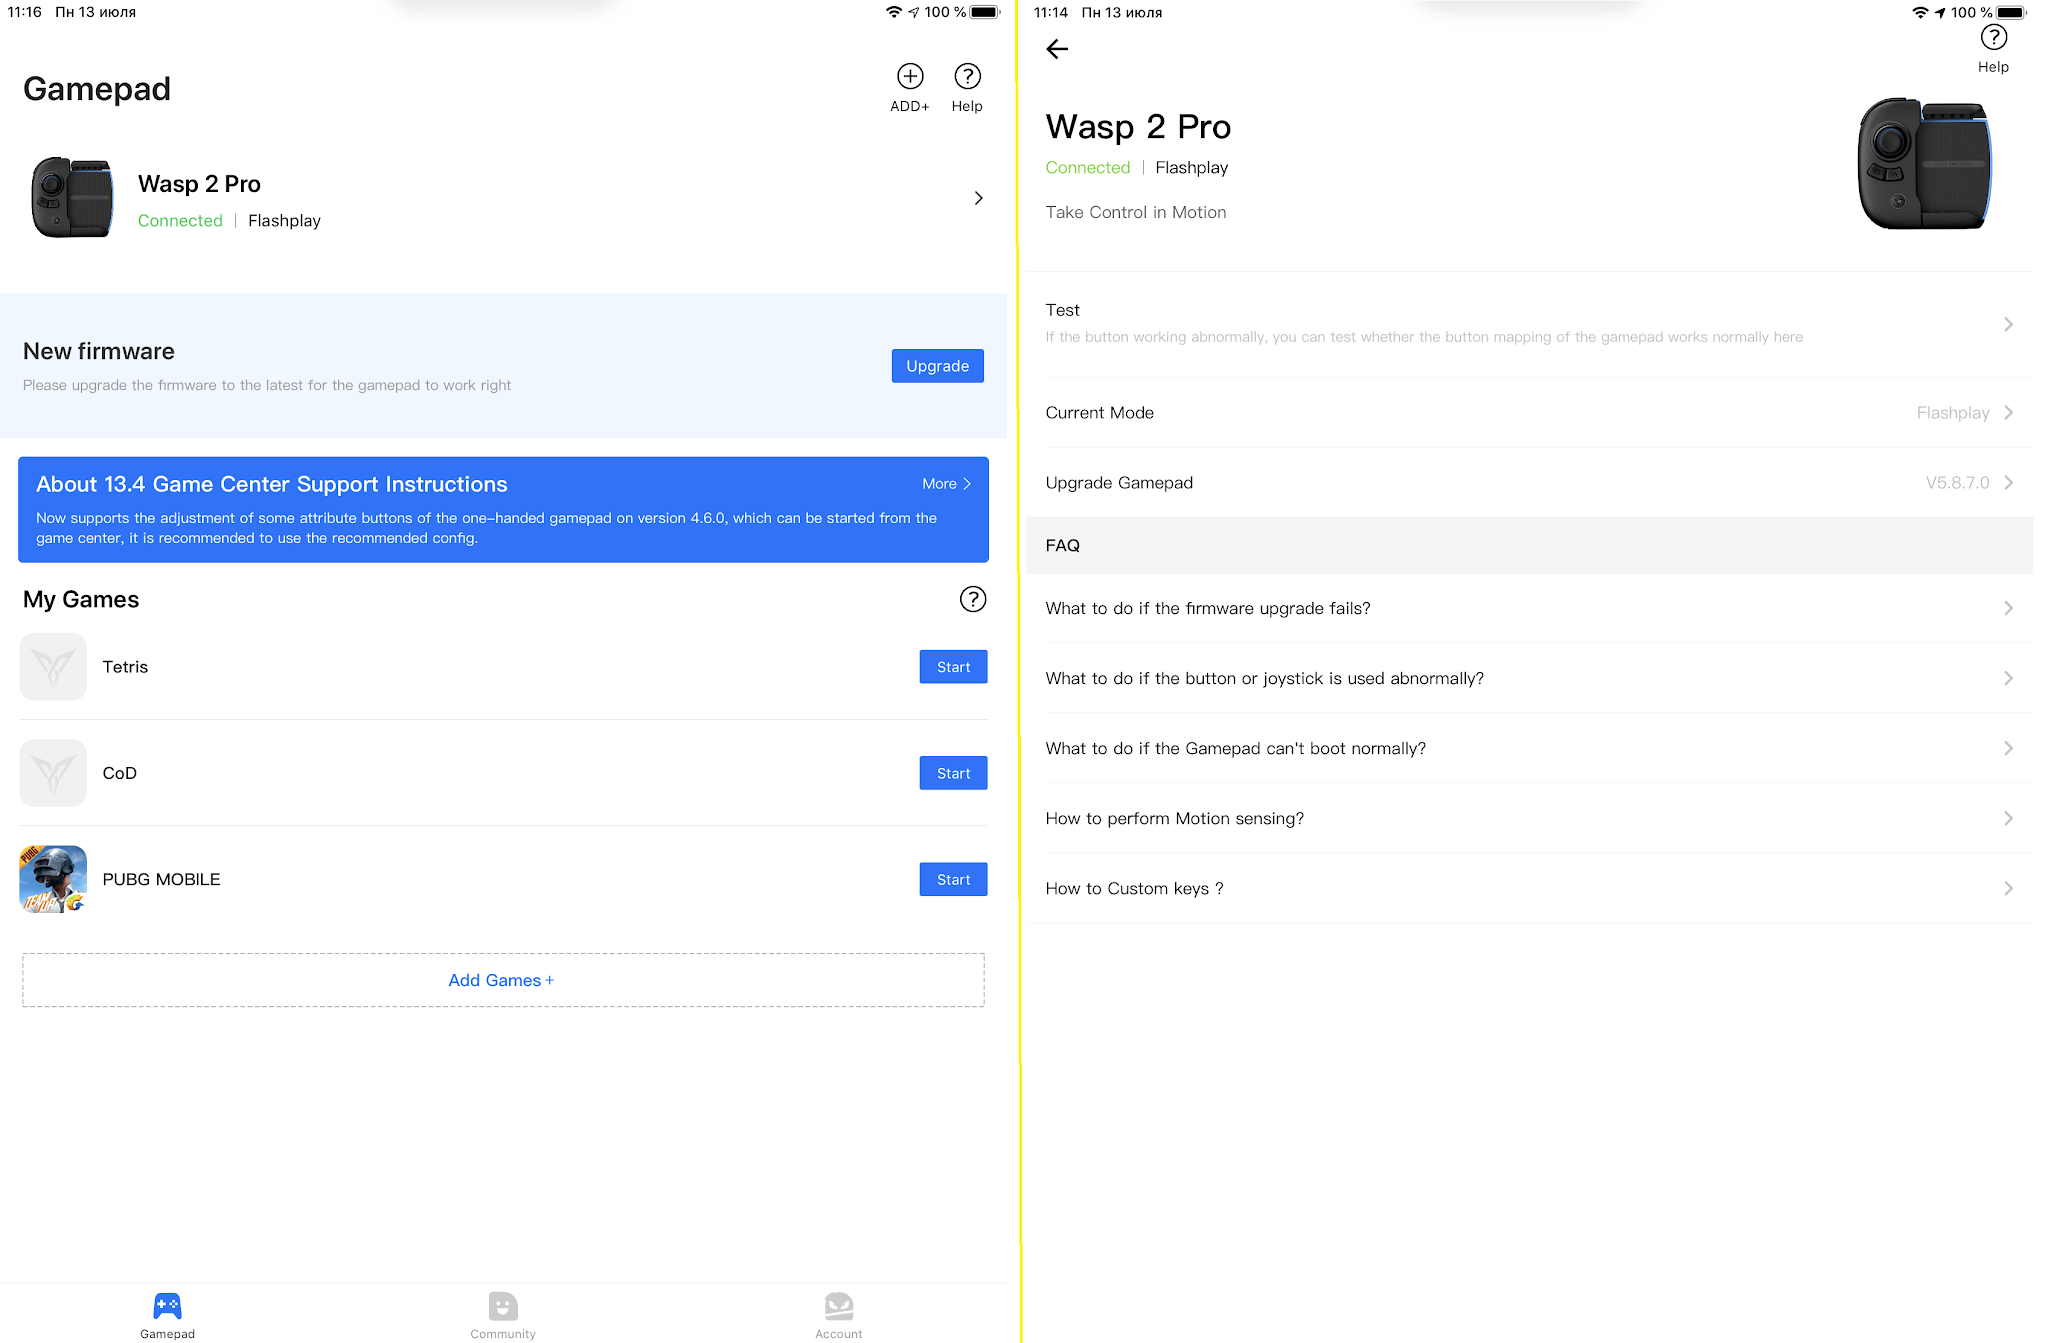Tap the large Wasp 2 Pro product image
Viewport: 2048px width, 1343px height.
(1924, 164)
